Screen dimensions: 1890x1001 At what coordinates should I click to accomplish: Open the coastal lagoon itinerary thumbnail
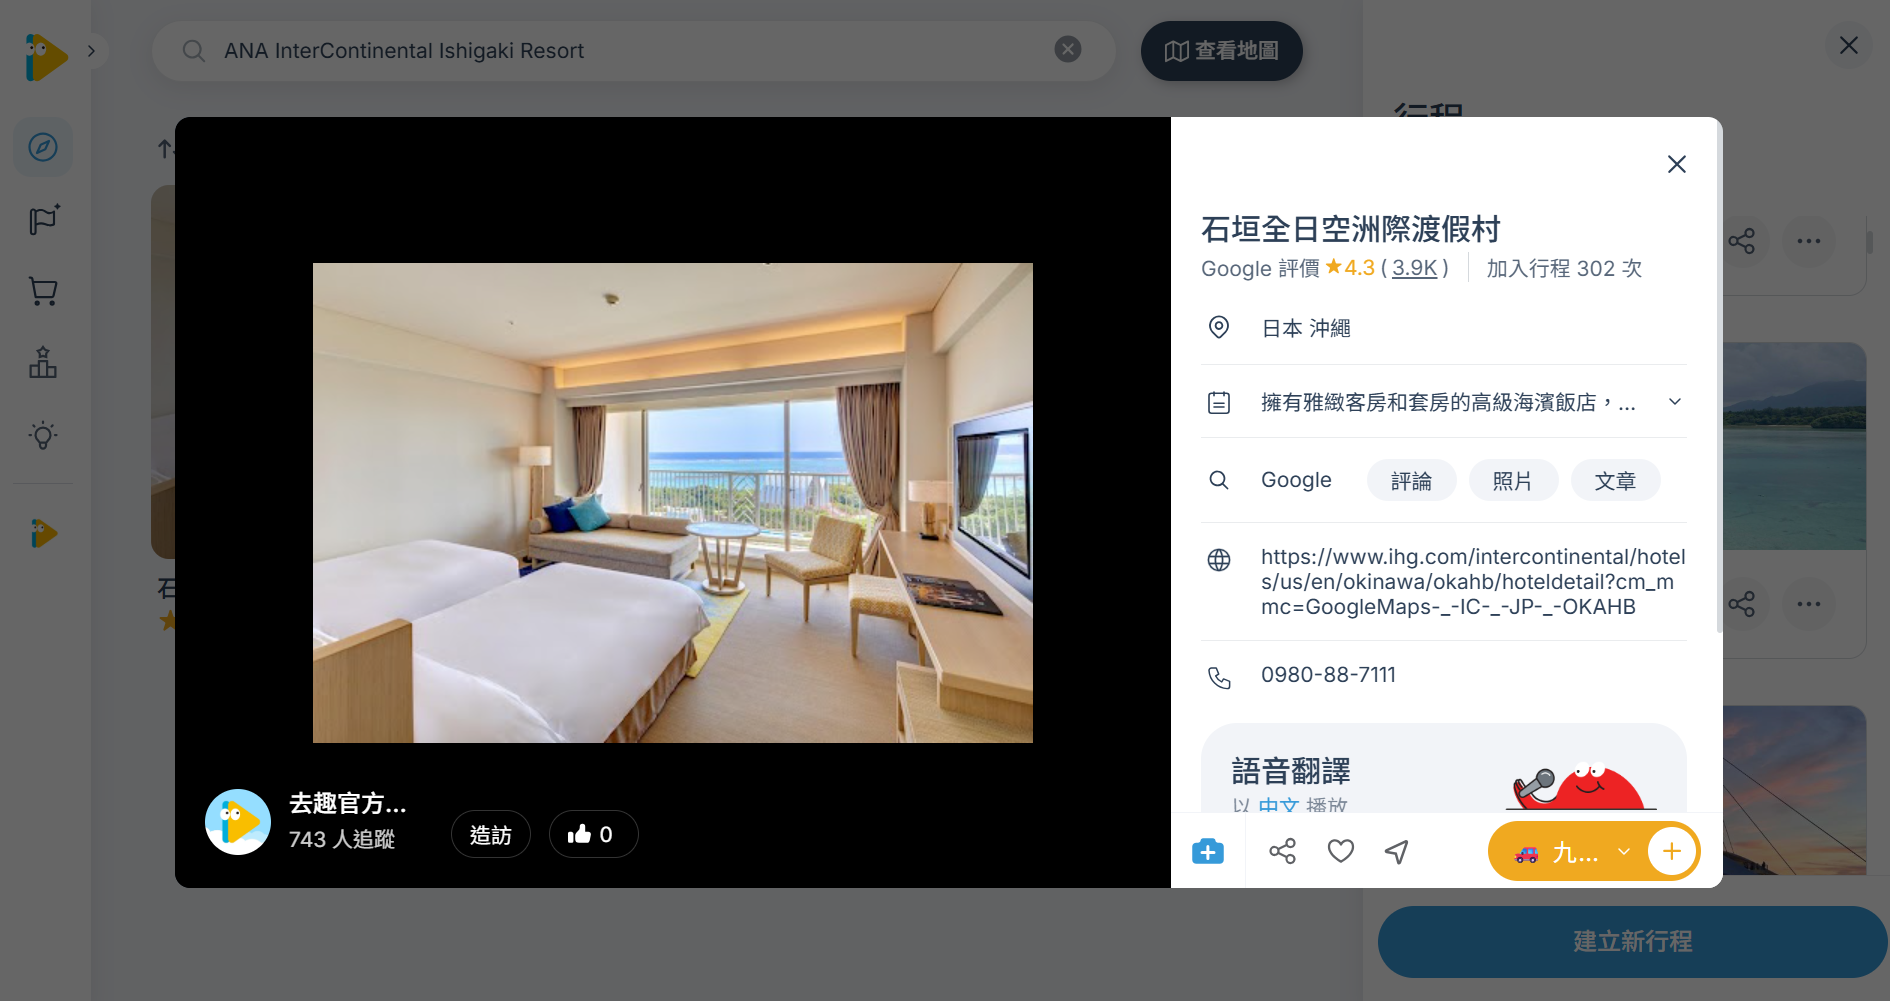pyautogui.click(x=1794, y=446)
